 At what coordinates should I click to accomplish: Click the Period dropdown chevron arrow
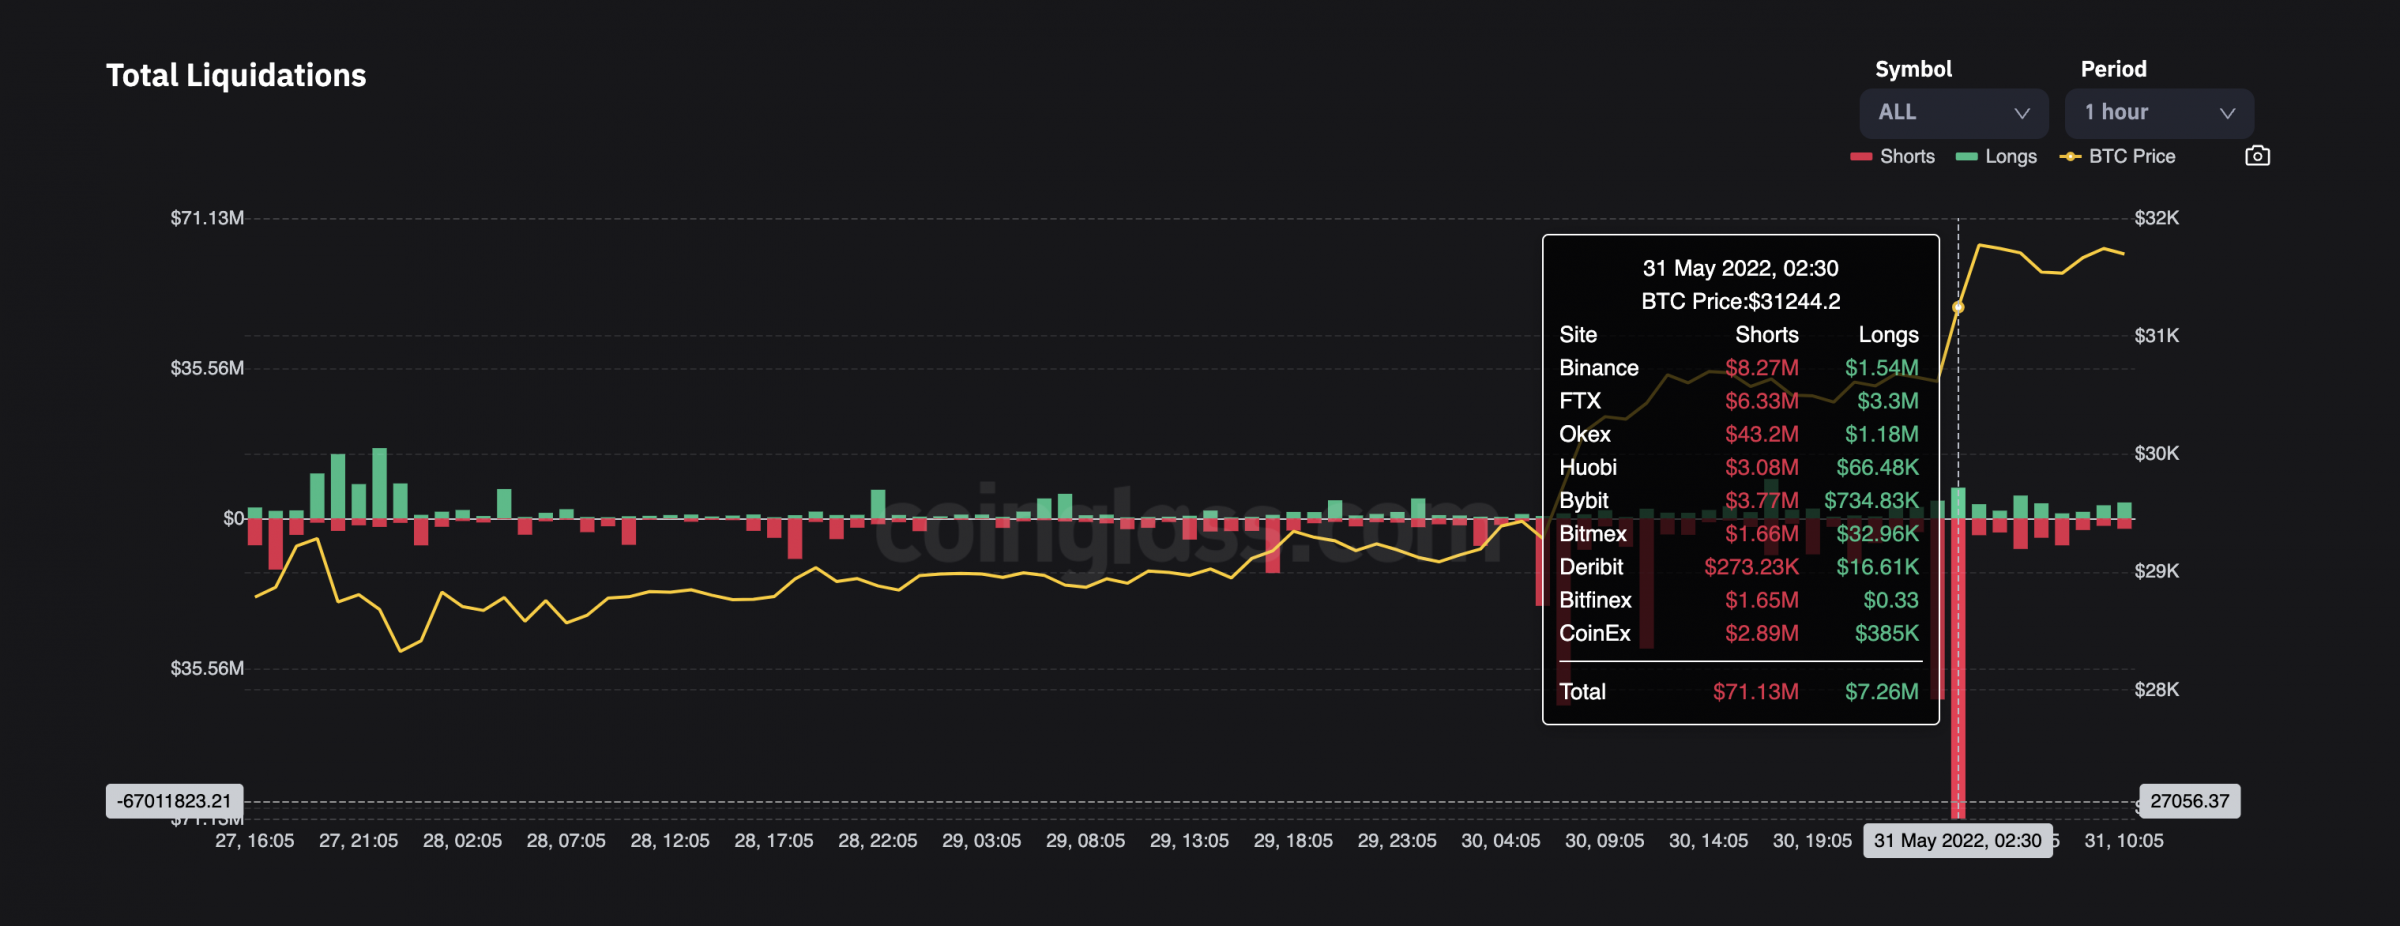pyautogui.click(x=2227, y=113)
